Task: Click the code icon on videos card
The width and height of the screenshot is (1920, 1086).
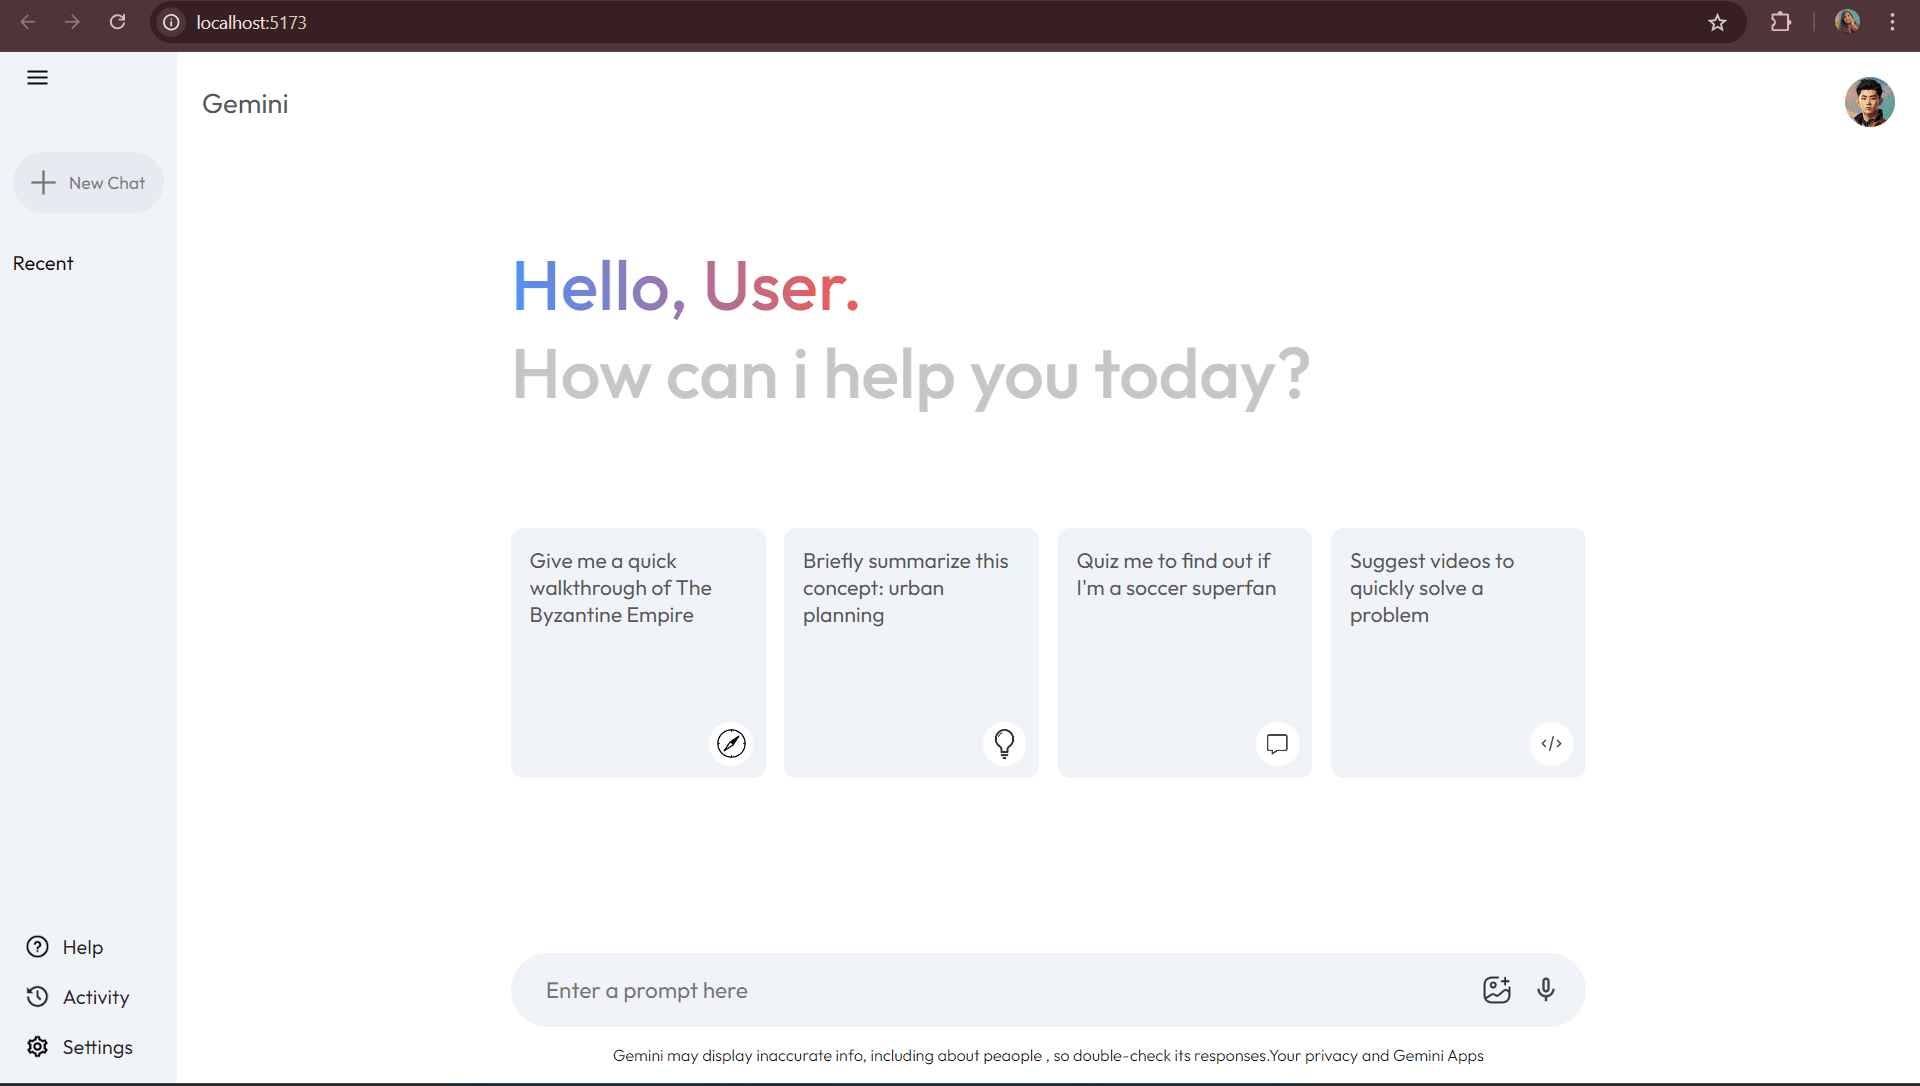Action: coord(1551,744)
